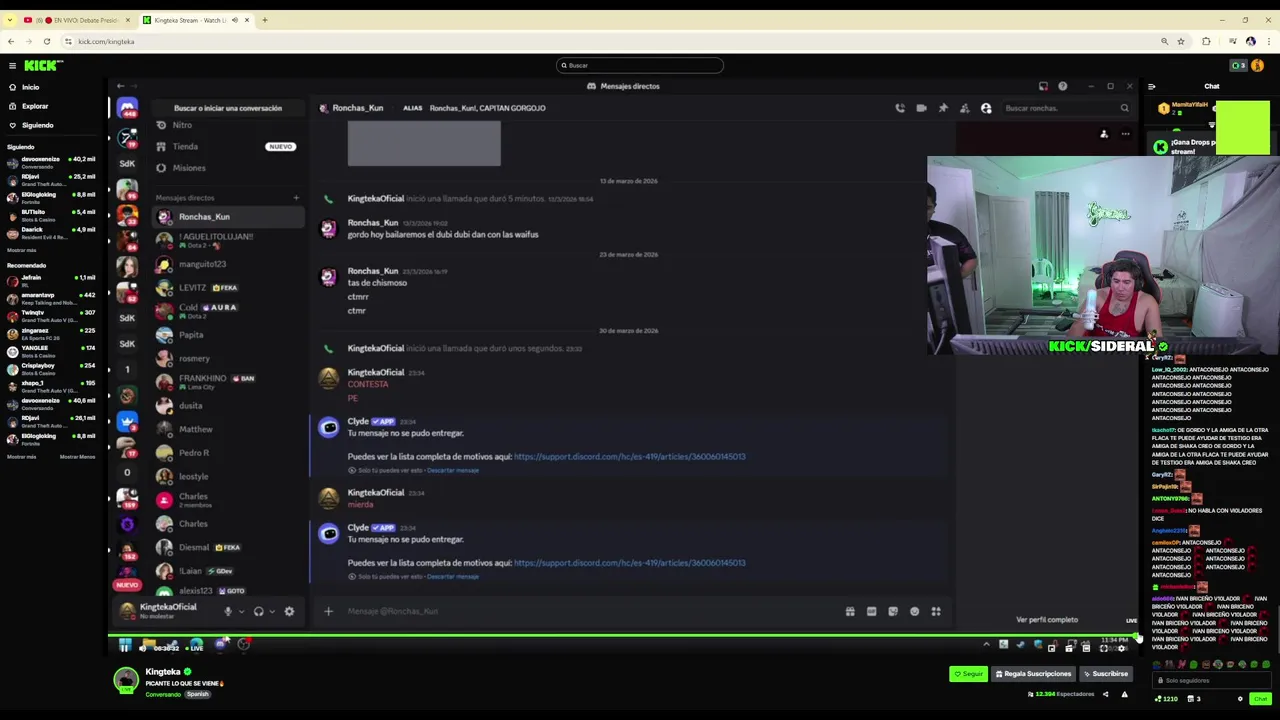1280x720 pixels.
Task: Pause the Kick stream playback
Action: [x=124, y=647]
